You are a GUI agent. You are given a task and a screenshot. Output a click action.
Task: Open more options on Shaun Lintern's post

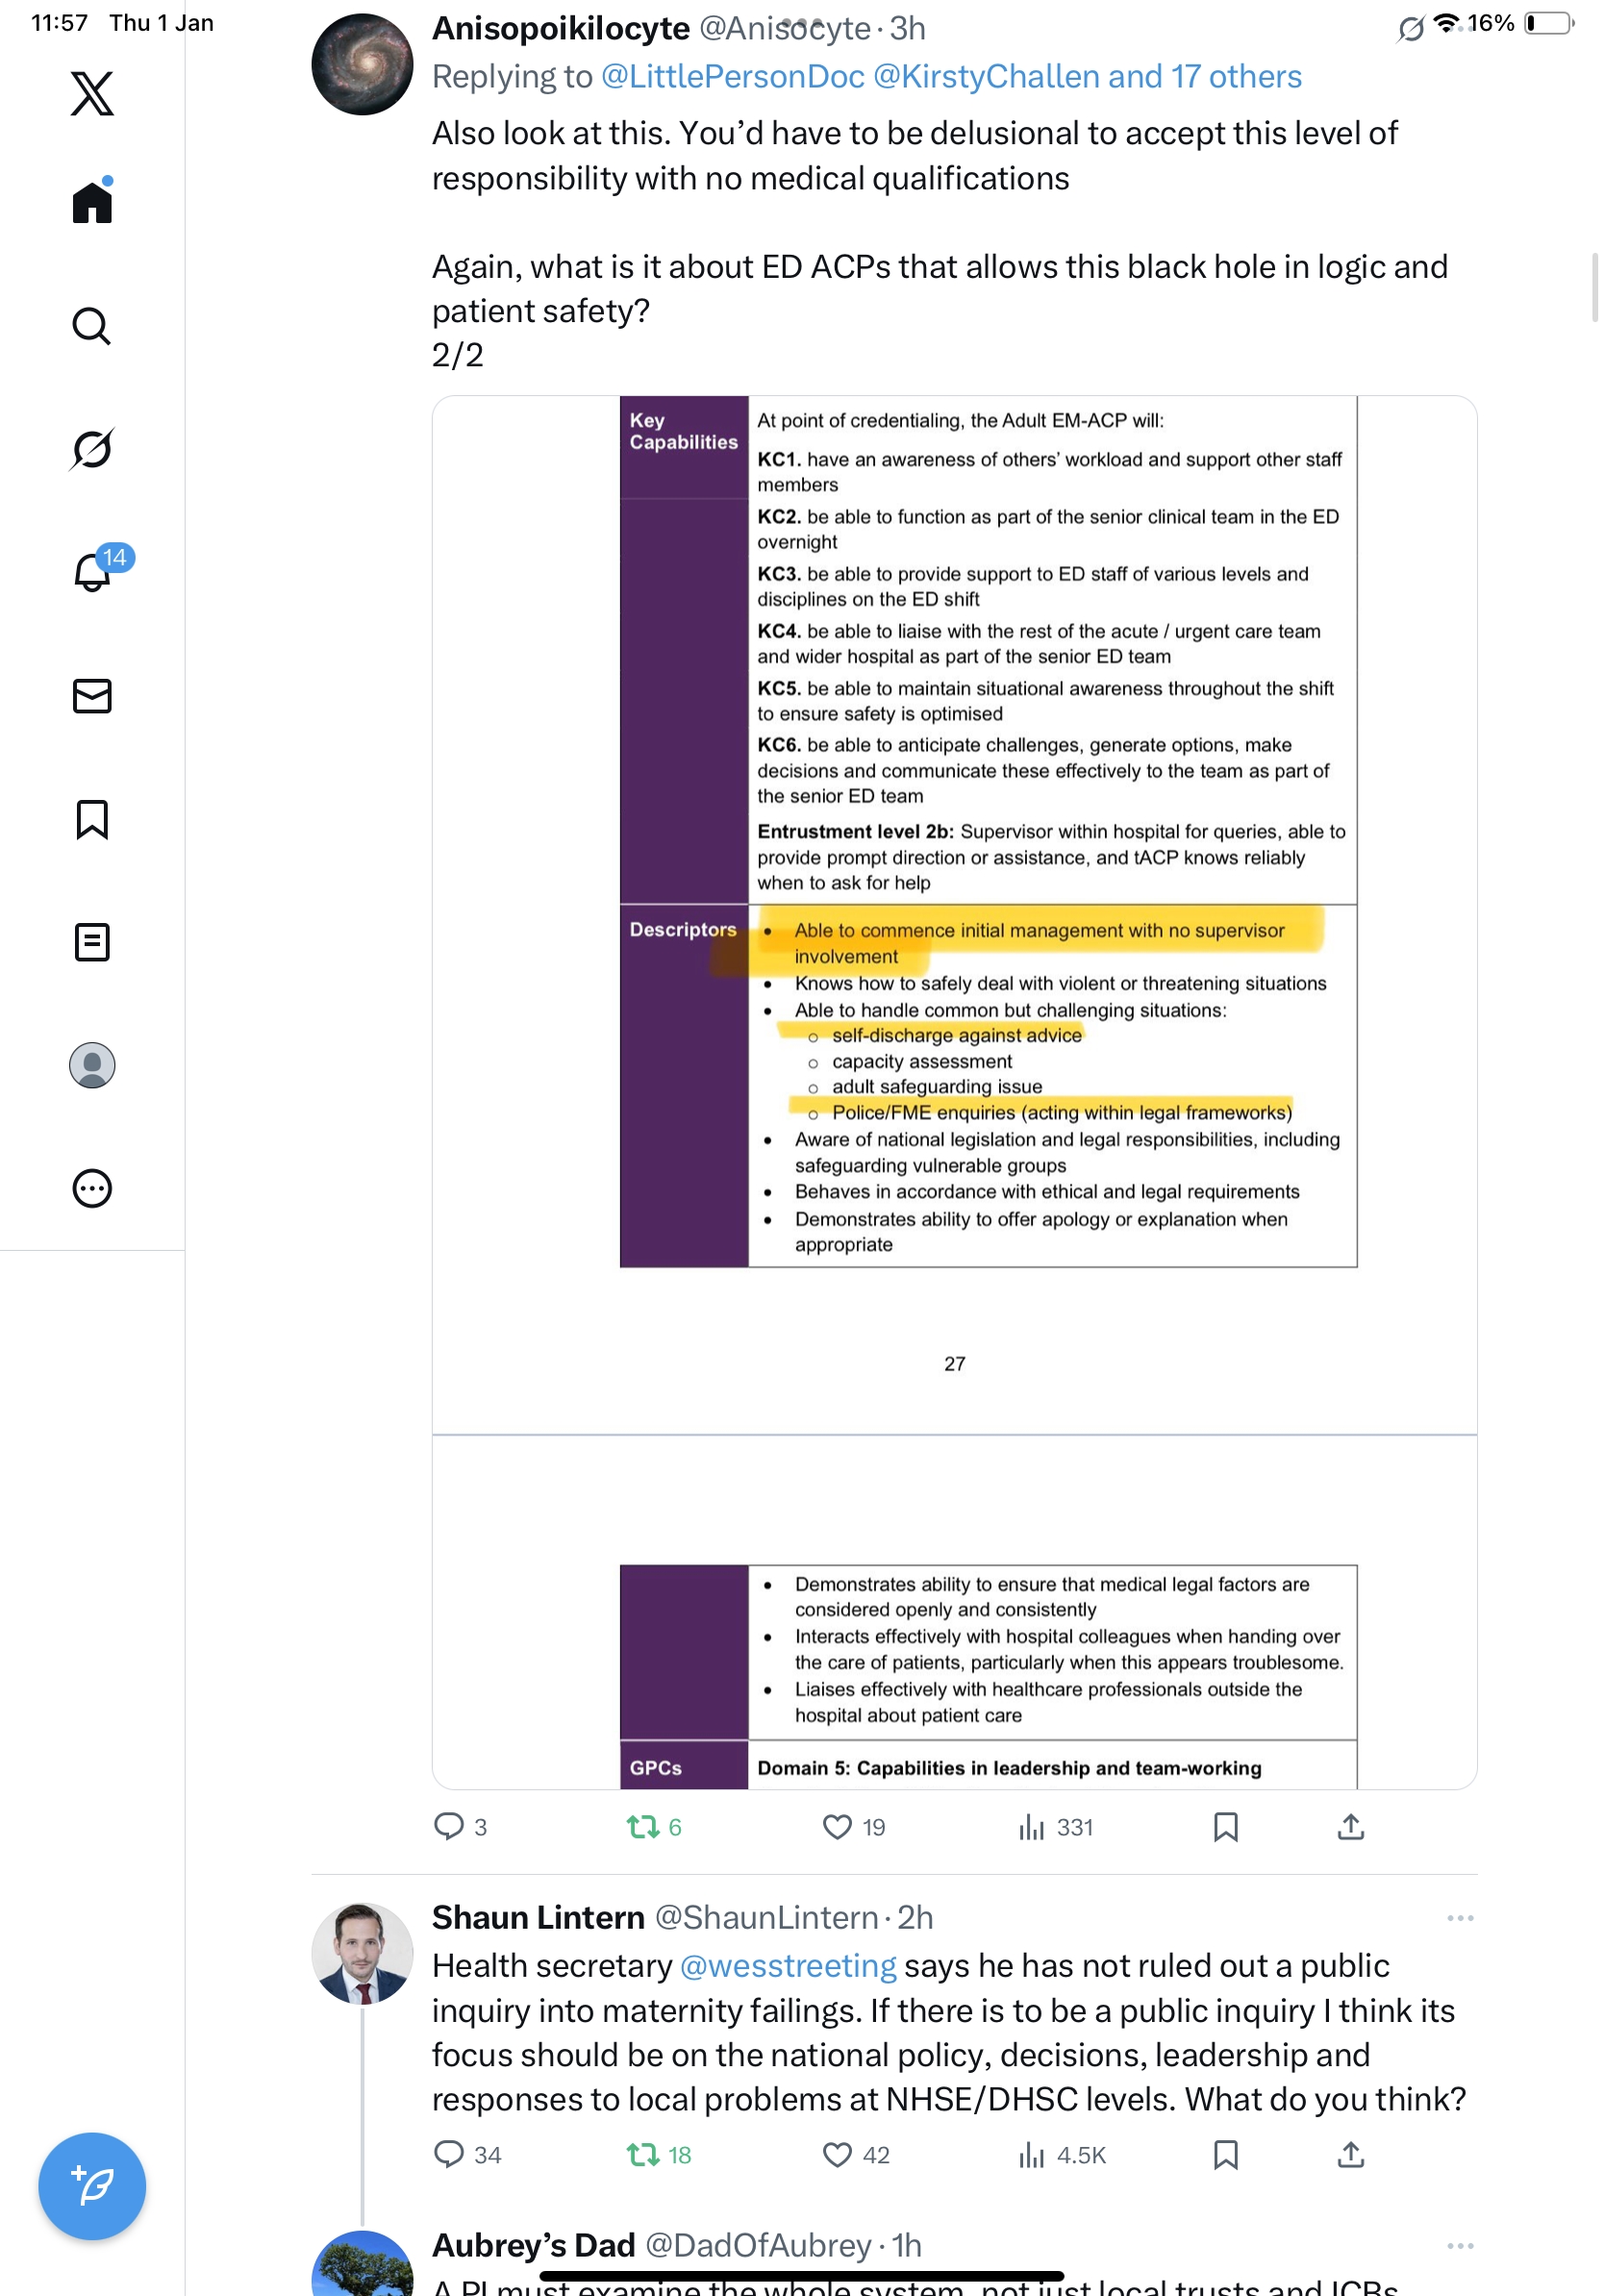pos(1460,1918)
